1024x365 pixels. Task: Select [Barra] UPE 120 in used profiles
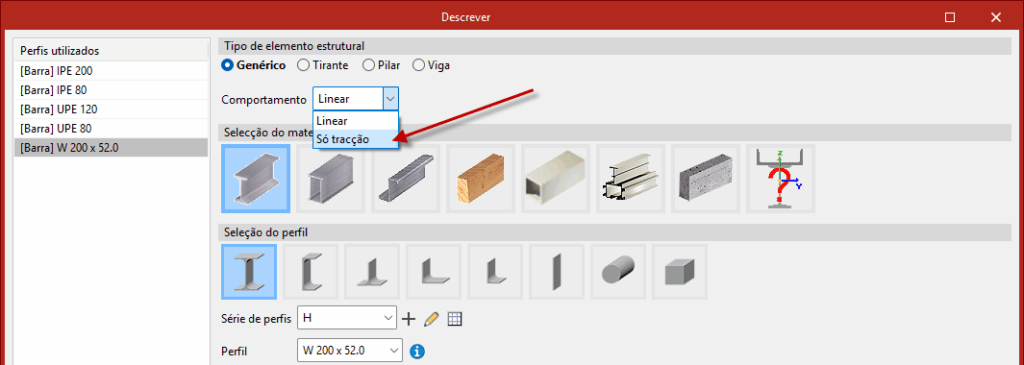[111, 109]
